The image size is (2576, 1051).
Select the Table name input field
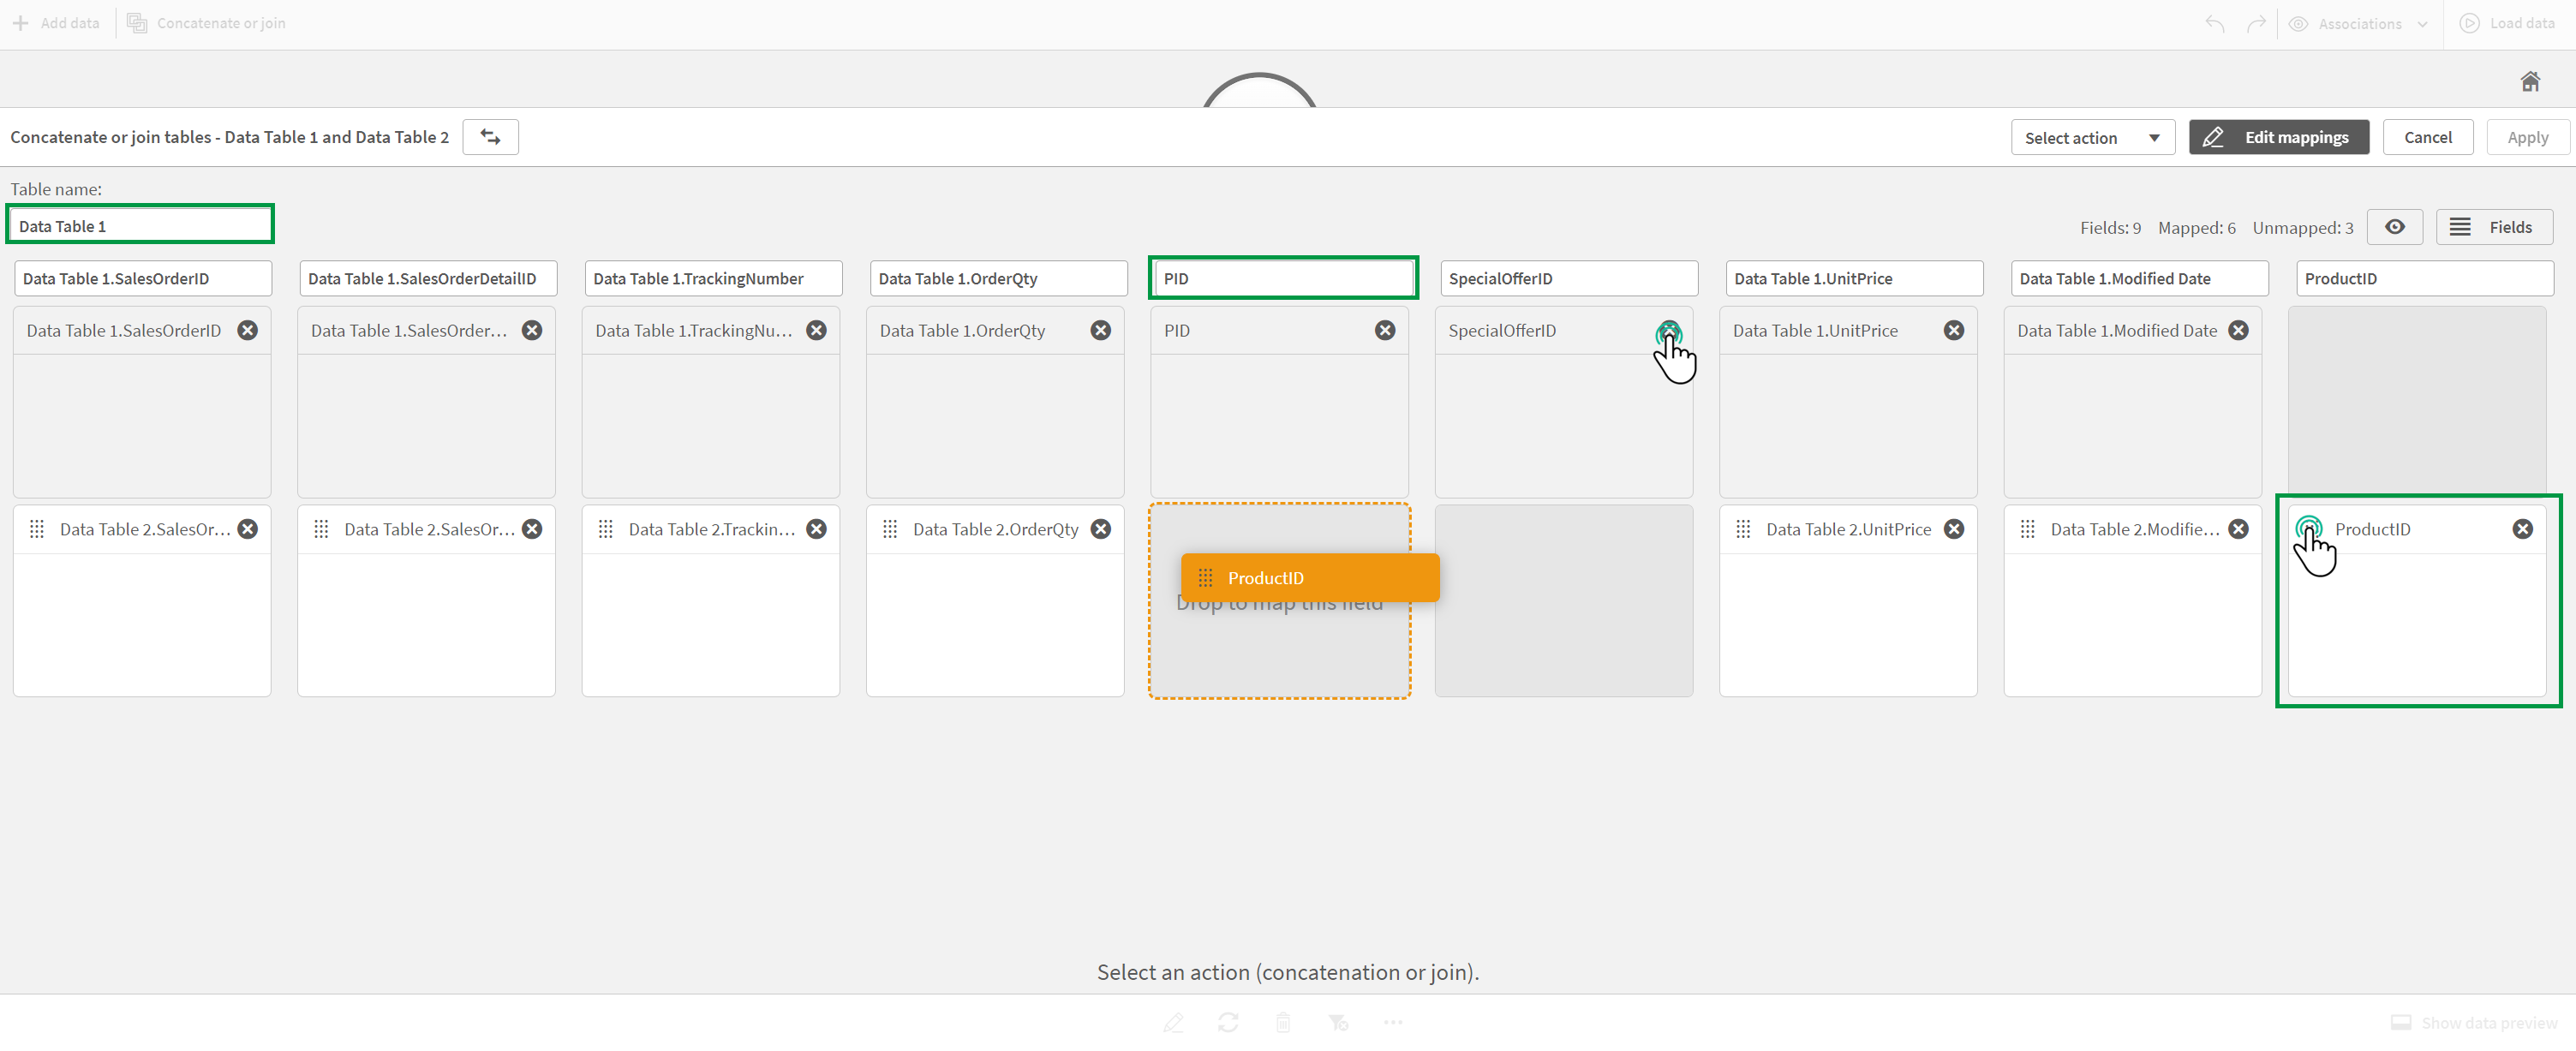(x=141, y=225)
